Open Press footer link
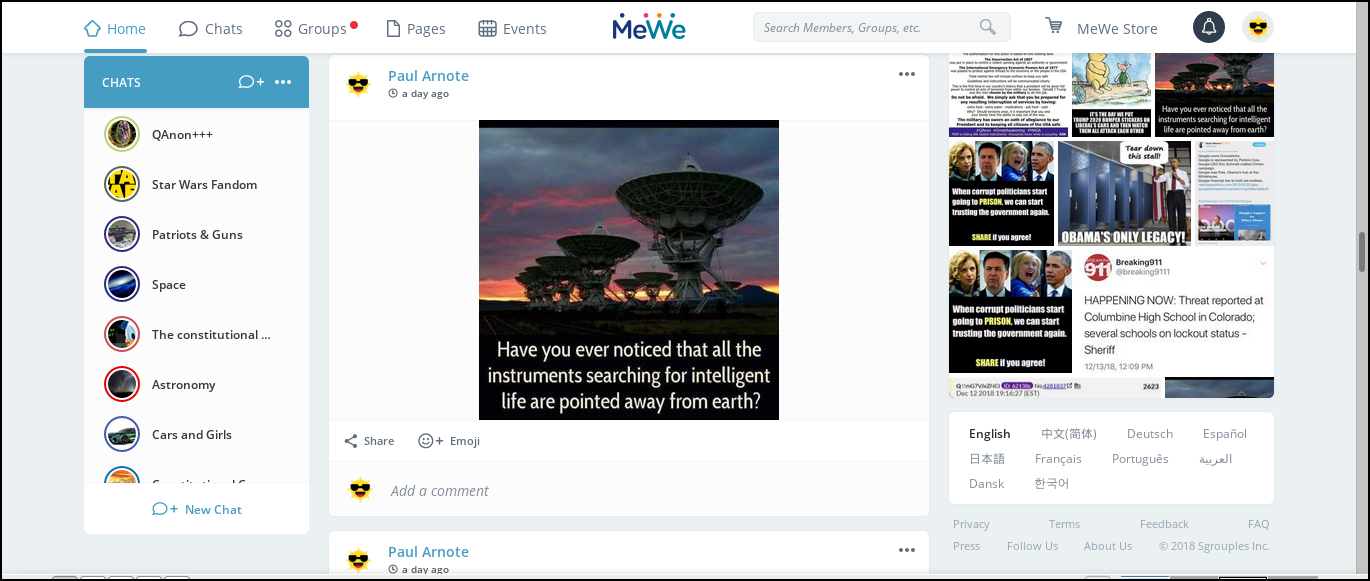Viewport: 1370px width, 581px height. coord(967,546)
